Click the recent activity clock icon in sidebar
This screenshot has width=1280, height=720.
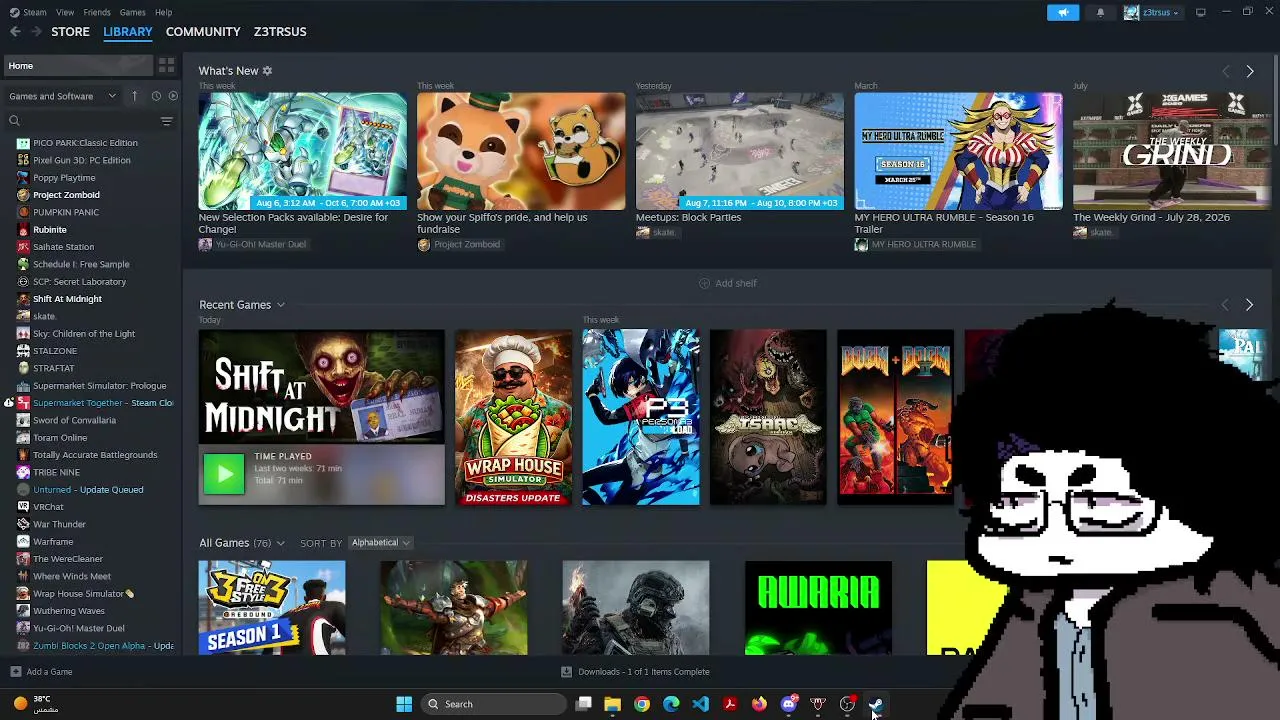[156, 96]
